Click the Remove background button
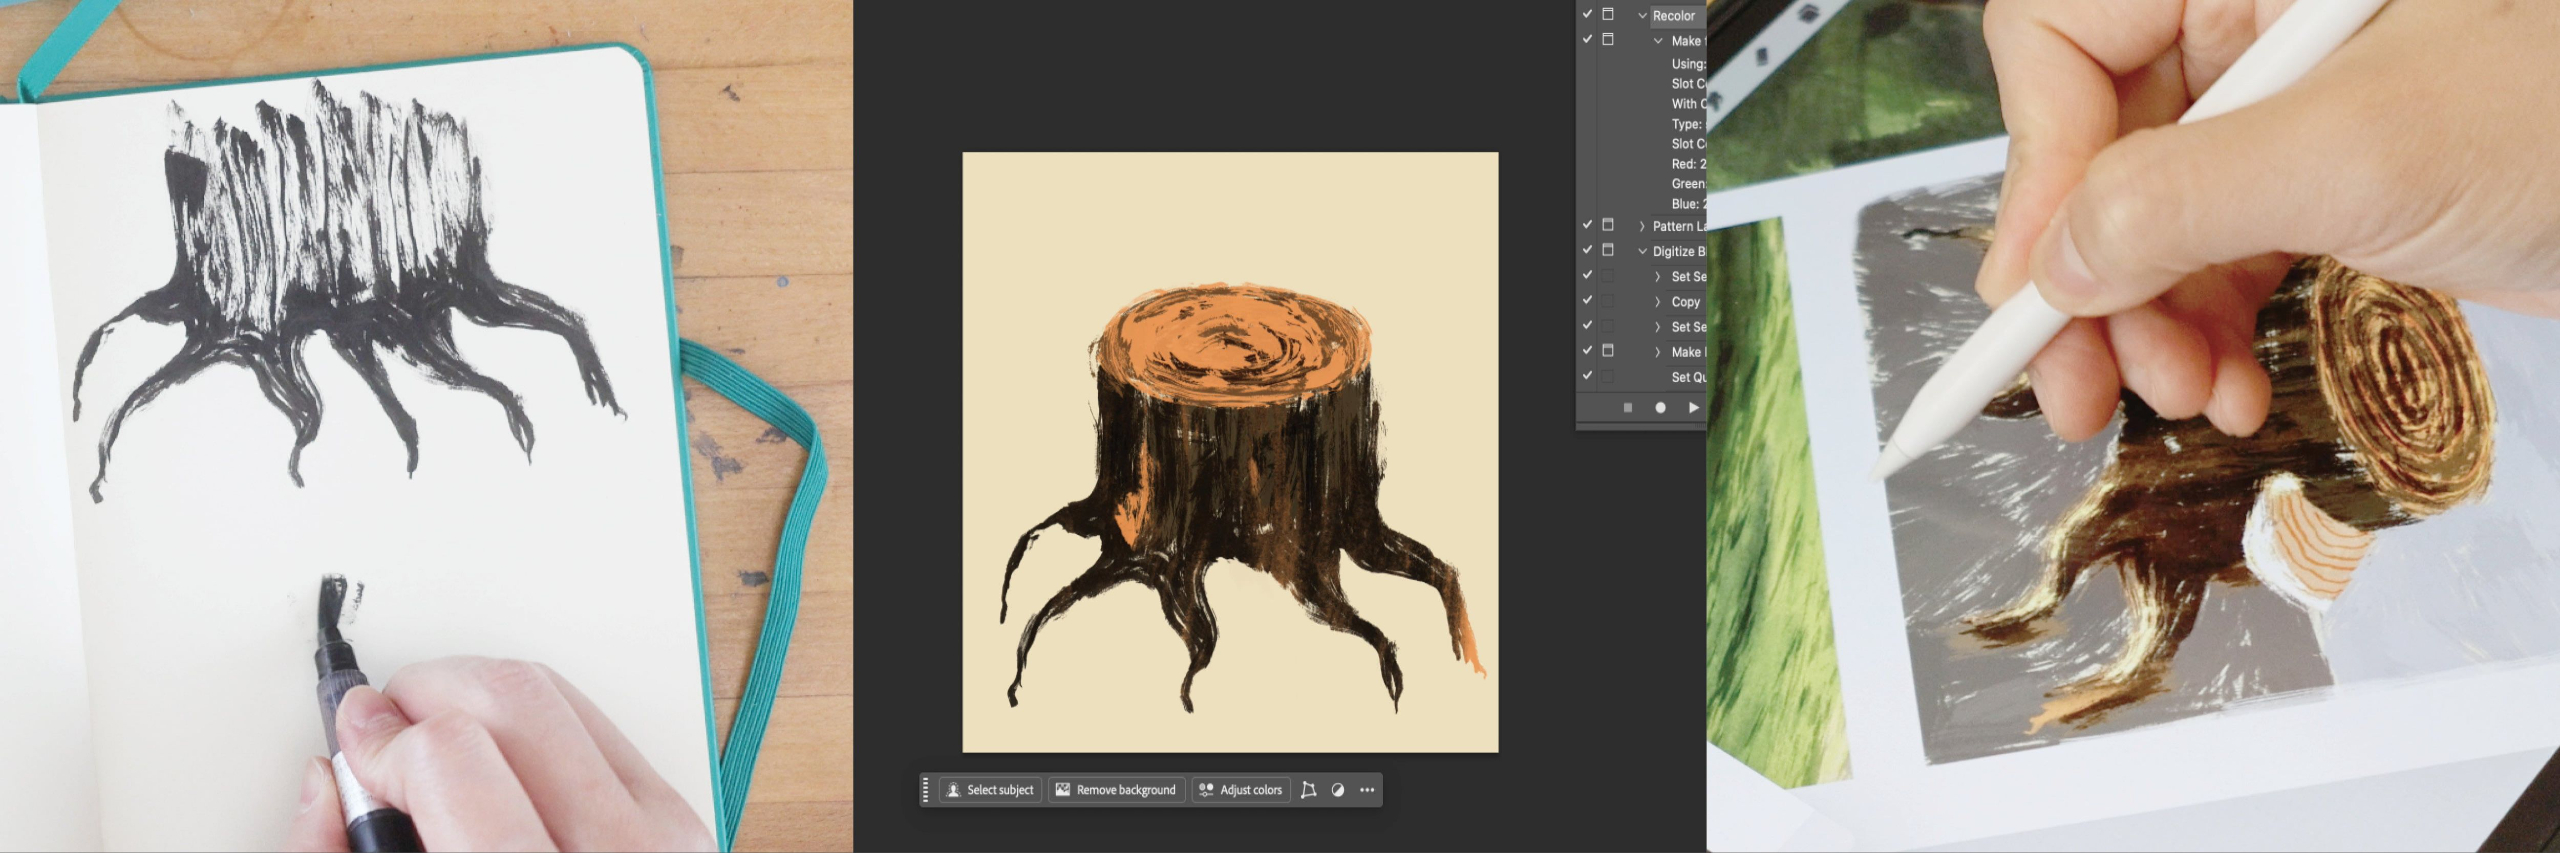 [x=1116, y=790]
